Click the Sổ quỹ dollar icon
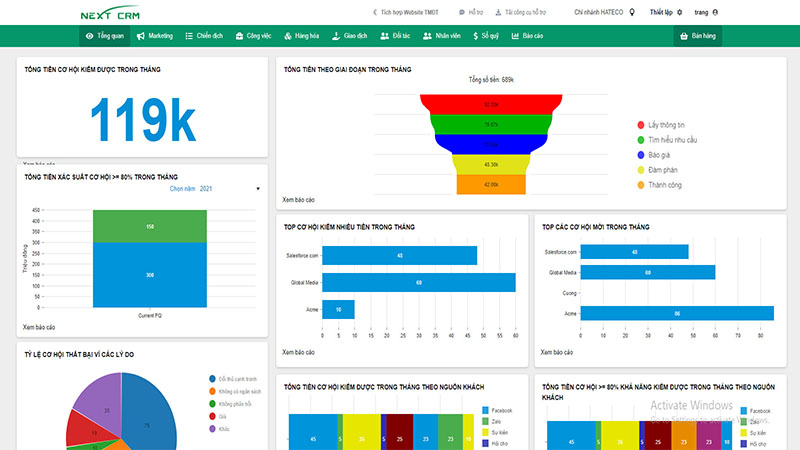This screenshot has width=800, height=450. (474, 36)
